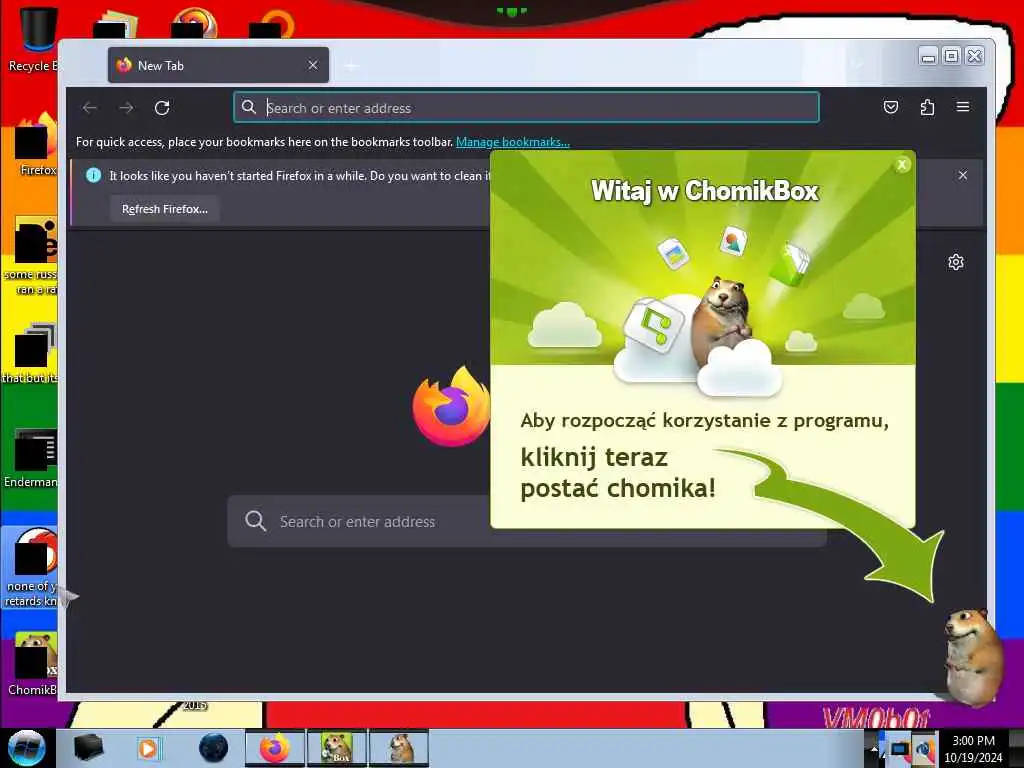The image size is (1024, 768).
Task: Click the taskbar clock showing 3:00 PM
Action: point(973,748)
